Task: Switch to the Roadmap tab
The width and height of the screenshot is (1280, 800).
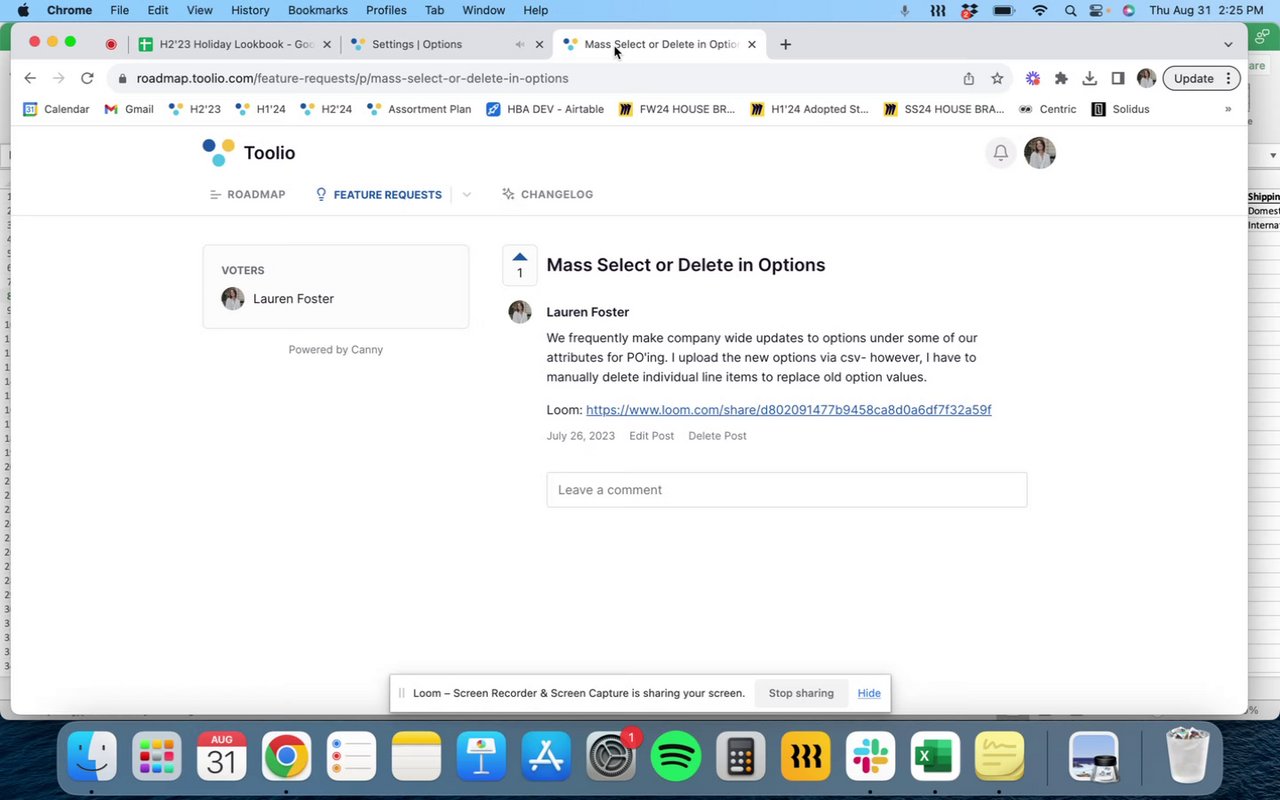Action: (x=247, y=195)
